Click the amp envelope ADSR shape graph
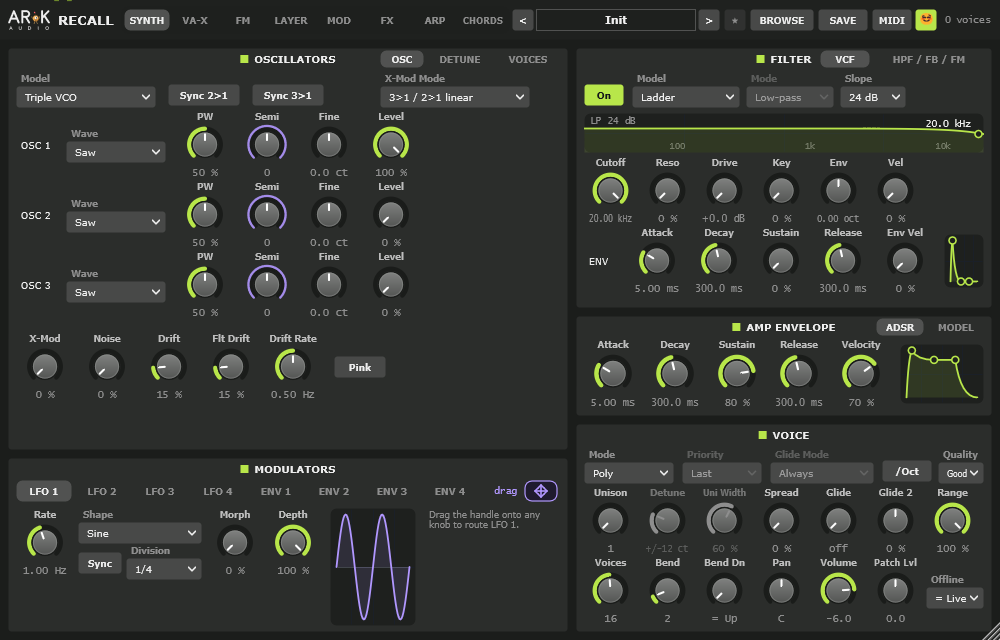The width and height of the screenshot is (1000, 640). pyautogui.click(x=942, y=374)
